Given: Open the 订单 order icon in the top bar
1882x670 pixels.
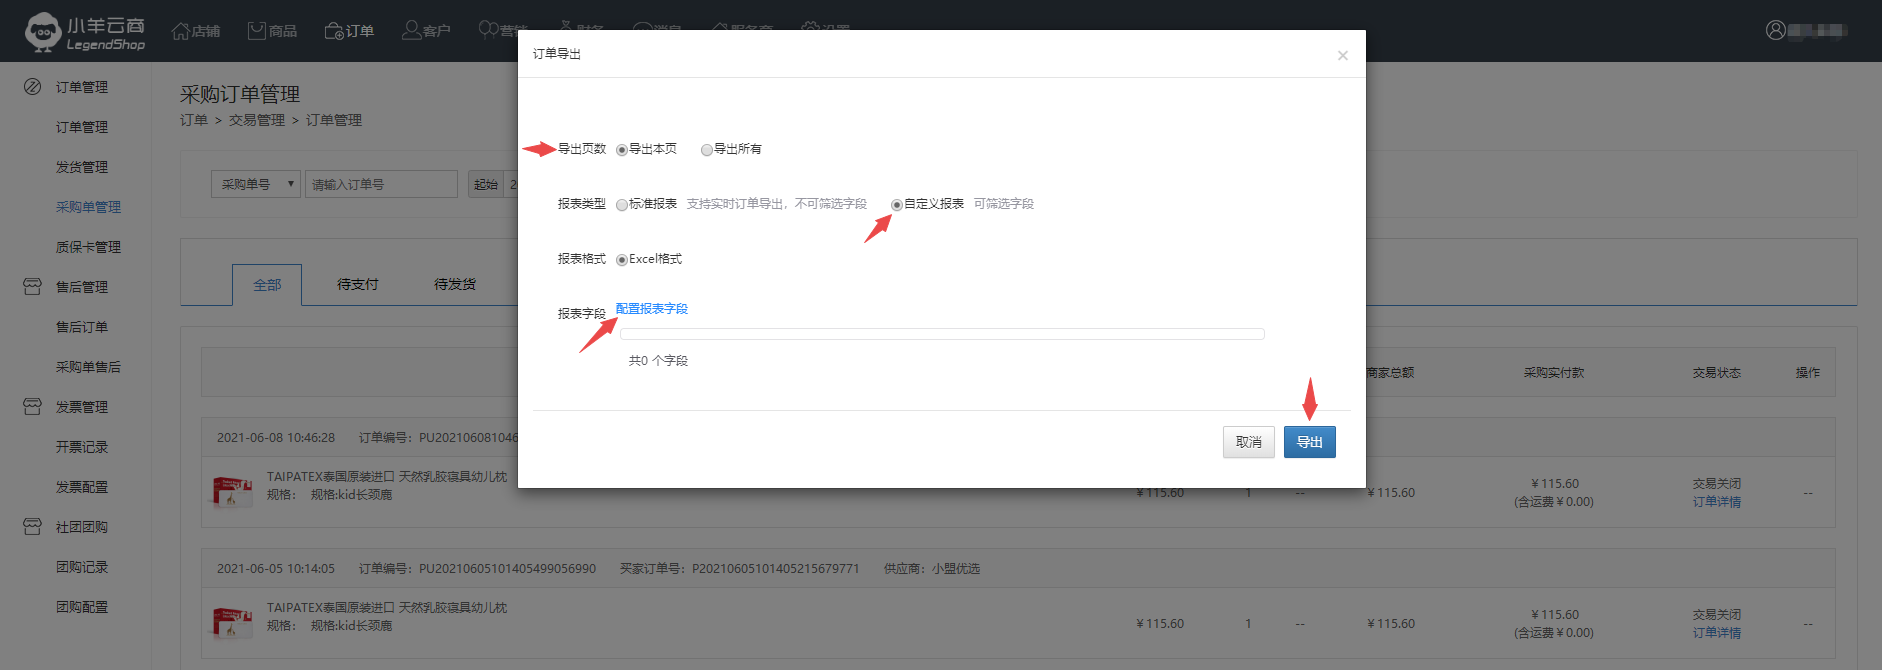Looking at the screenshot, I should (x=334, y=31).
